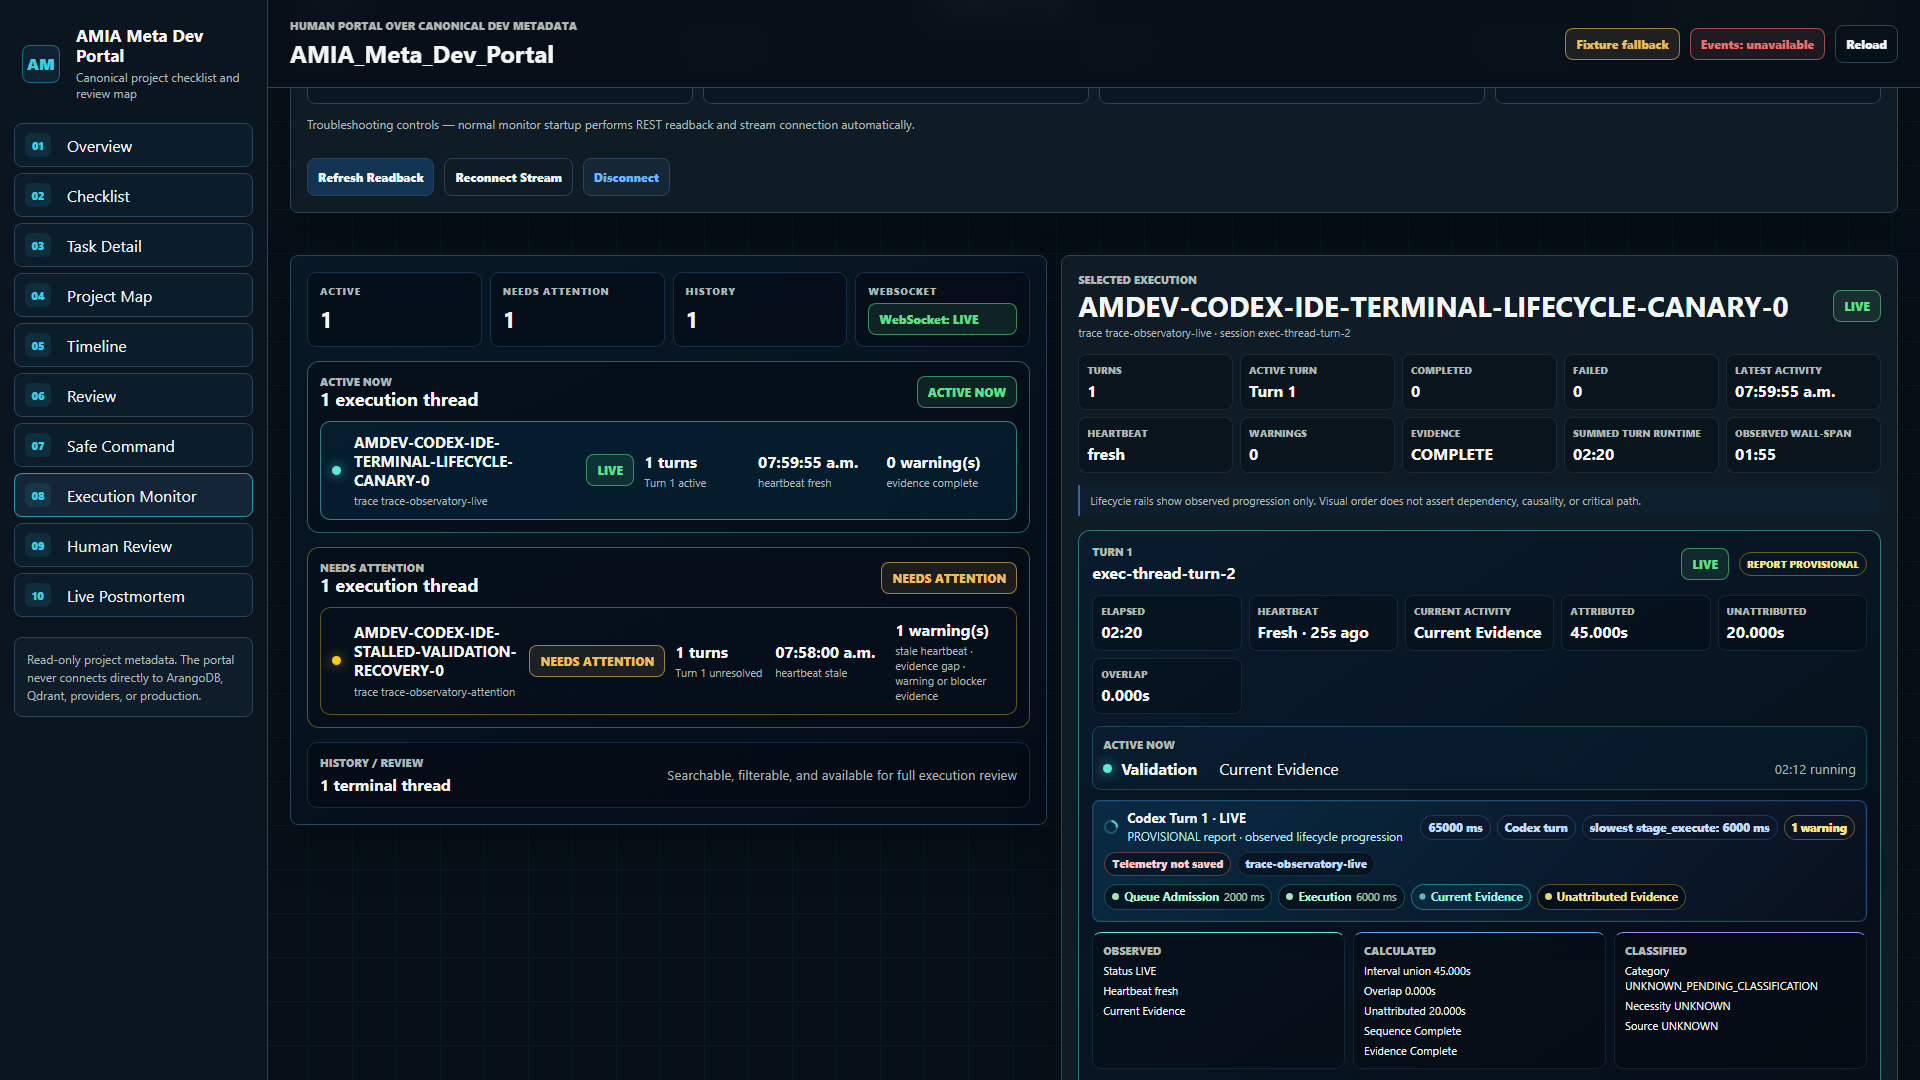1920x1080 pixels.
Task: Click the Events: unavailable badge
Action: pos(1757,45)
